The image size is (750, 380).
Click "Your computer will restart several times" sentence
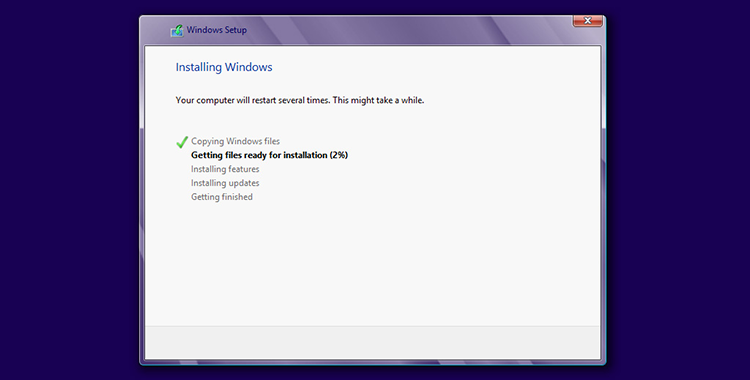tap(253, 101)
